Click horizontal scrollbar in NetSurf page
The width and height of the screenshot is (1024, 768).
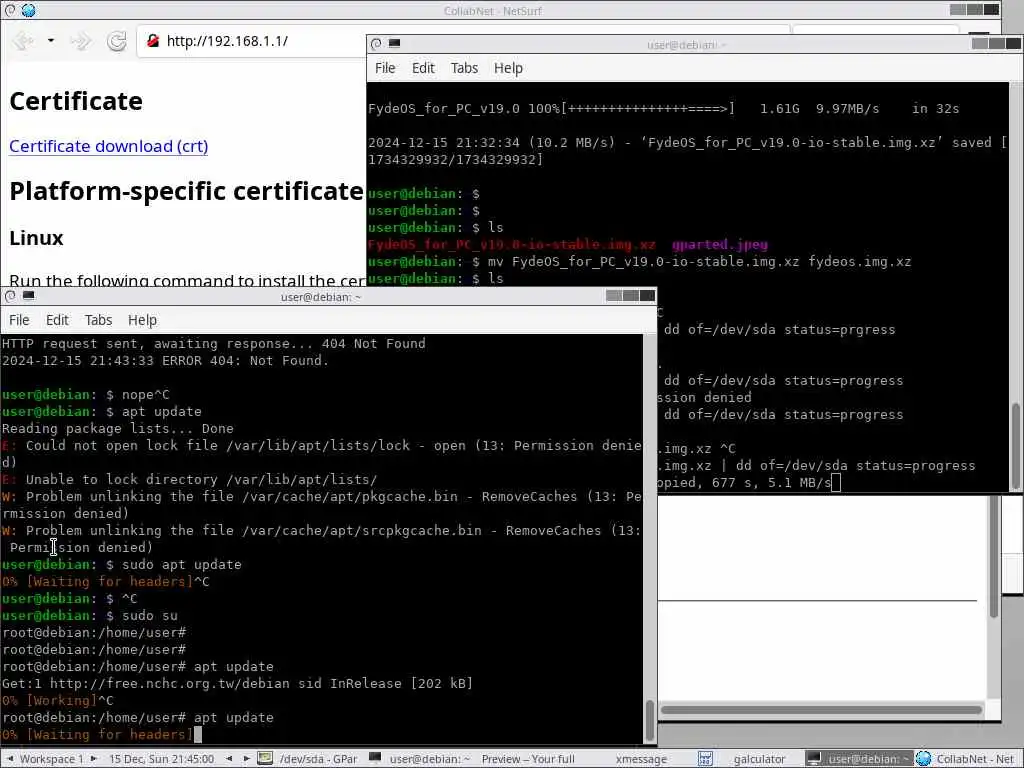(822, 710)
